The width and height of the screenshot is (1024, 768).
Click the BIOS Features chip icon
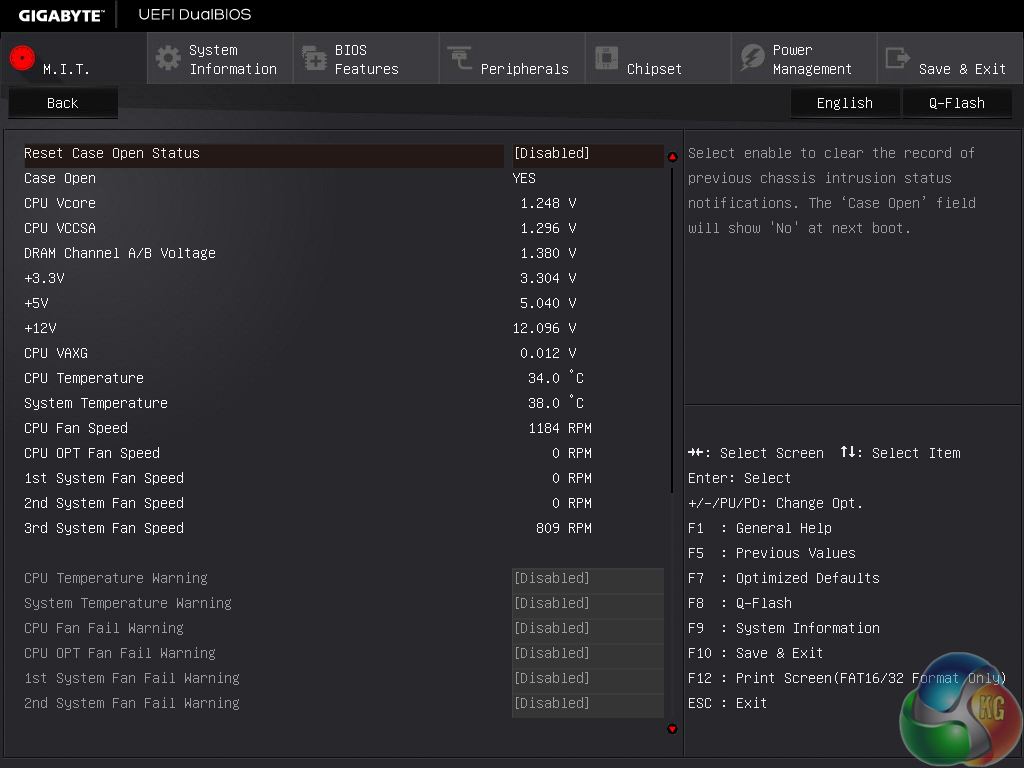pyautogui.click(x=314, y=58)
